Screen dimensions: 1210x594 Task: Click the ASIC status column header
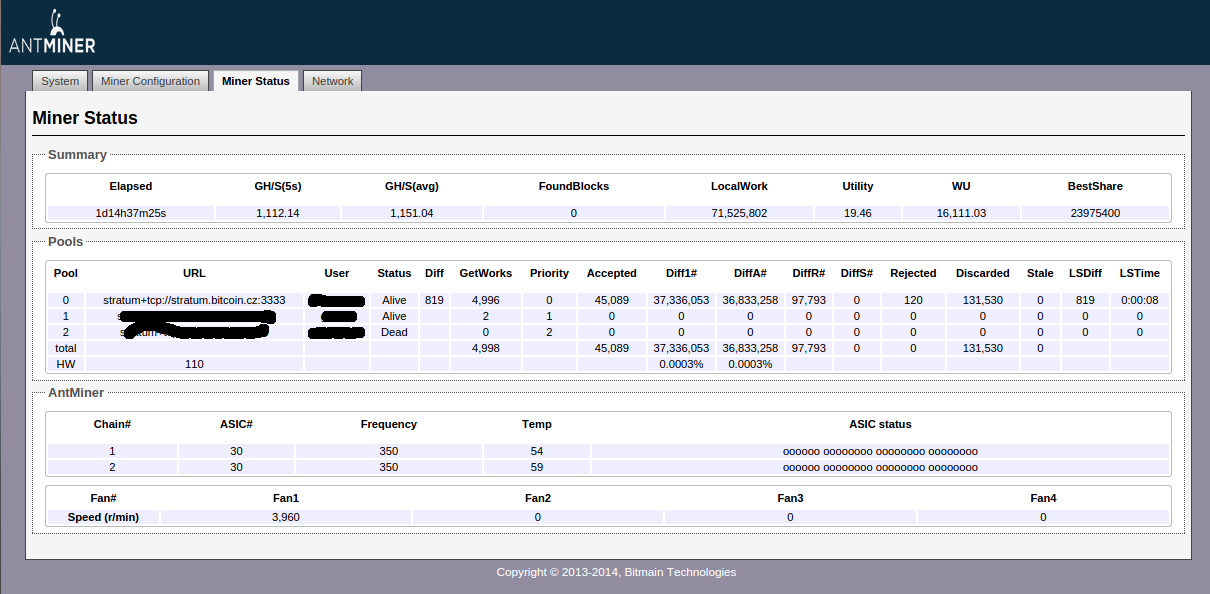pos(880,424)
